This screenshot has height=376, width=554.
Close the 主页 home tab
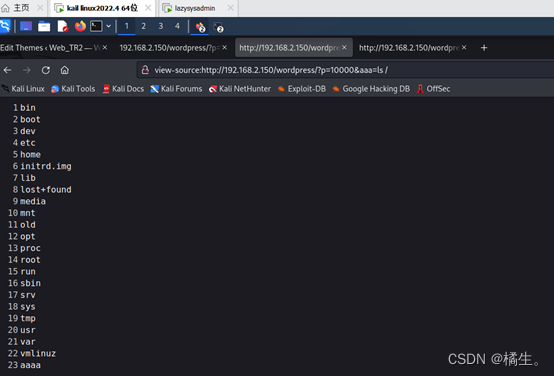click(40, 8)
